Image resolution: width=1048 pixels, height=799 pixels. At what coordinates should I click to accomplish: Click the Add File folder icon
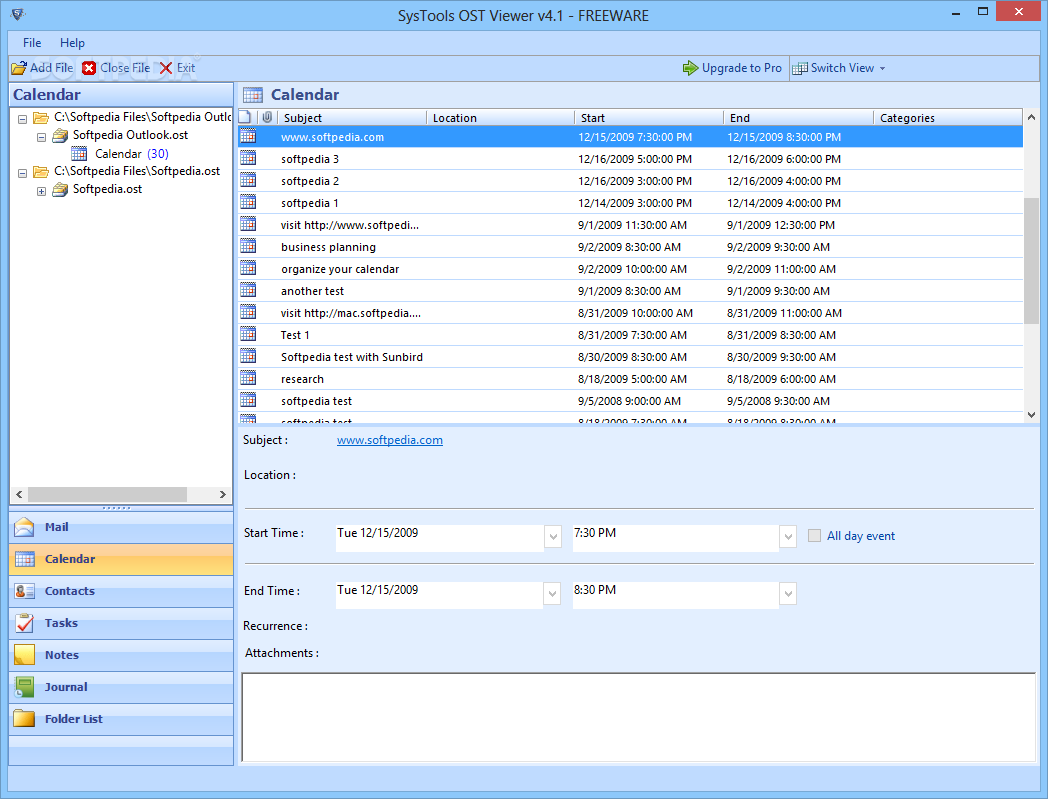pos(19,68)
